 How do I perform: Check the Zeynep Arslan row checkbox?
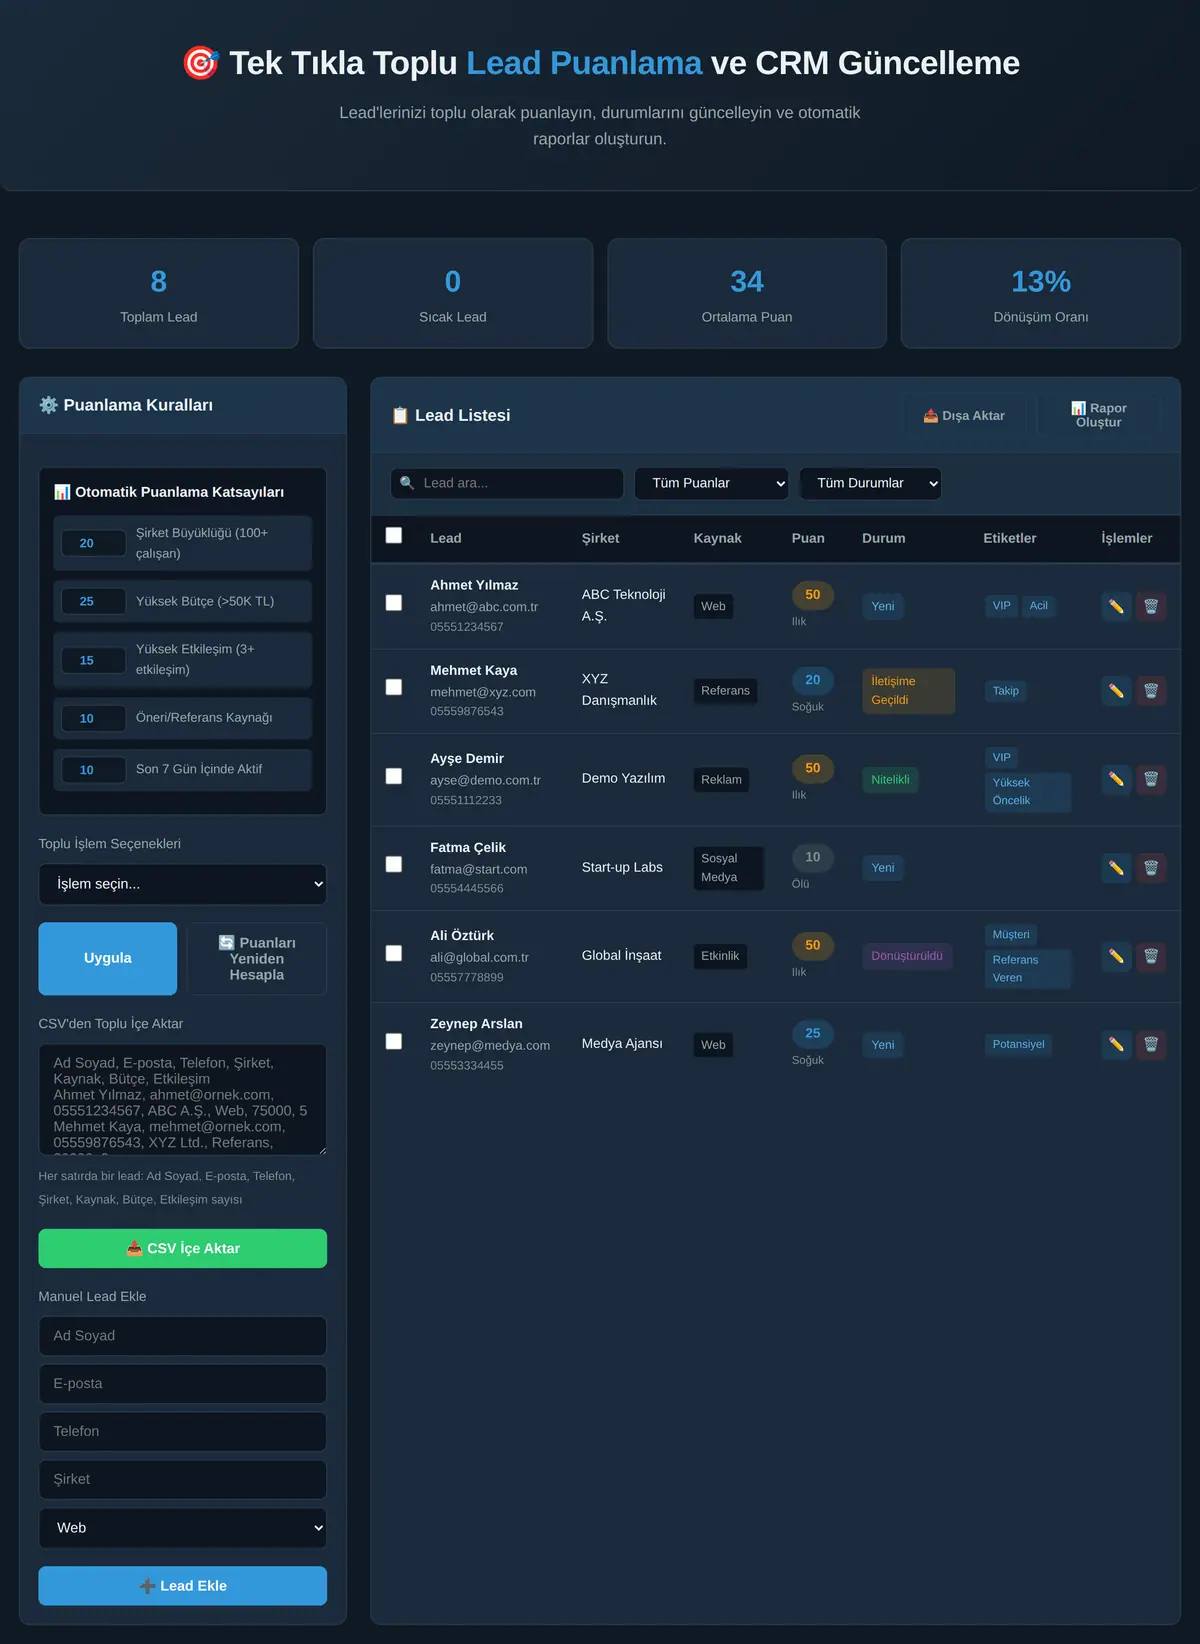[394, 1041]
